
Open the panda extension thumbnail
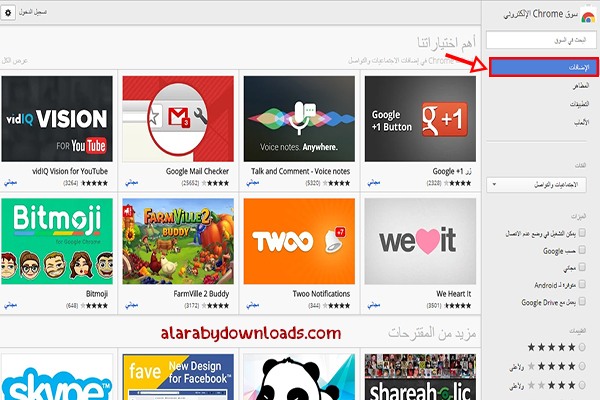pos(299,377)
